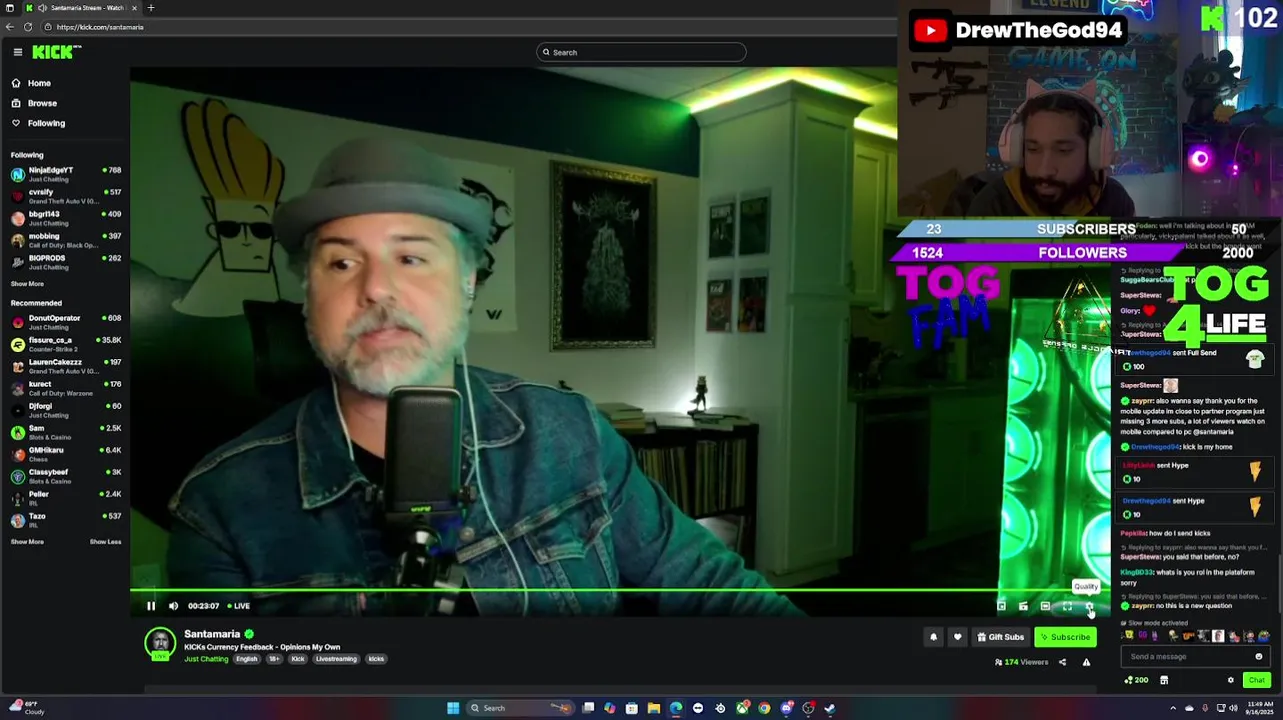Enter fullscreen on the video player

[x=1067, y=606]
